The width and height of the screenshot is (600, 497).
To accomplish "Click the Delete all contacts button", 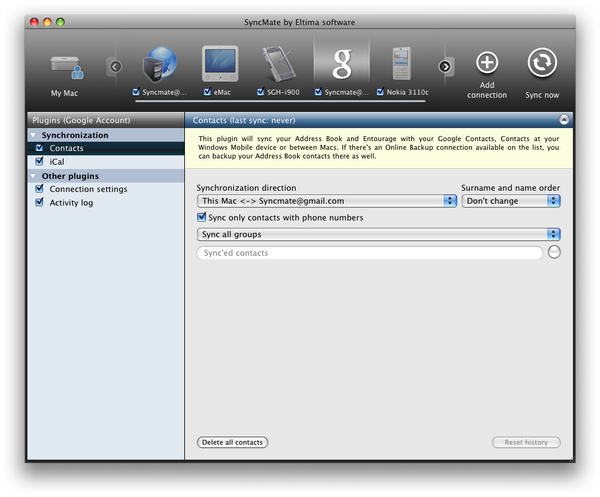I will tap(232, 442).
